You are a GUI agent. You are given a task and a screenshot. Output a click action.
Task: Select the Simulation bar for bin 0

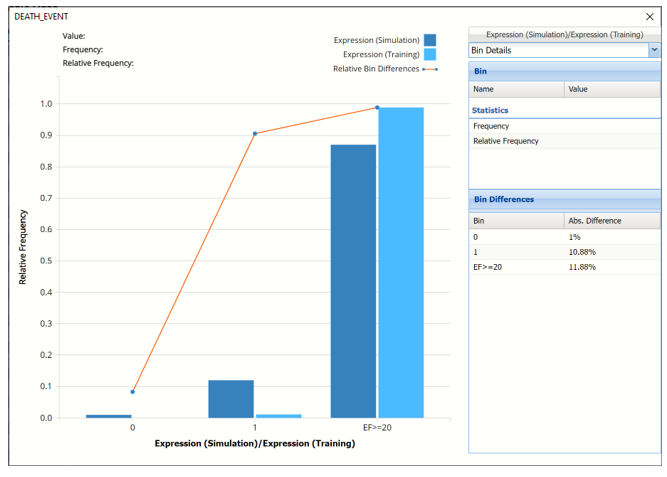click(x=108, y=415)
